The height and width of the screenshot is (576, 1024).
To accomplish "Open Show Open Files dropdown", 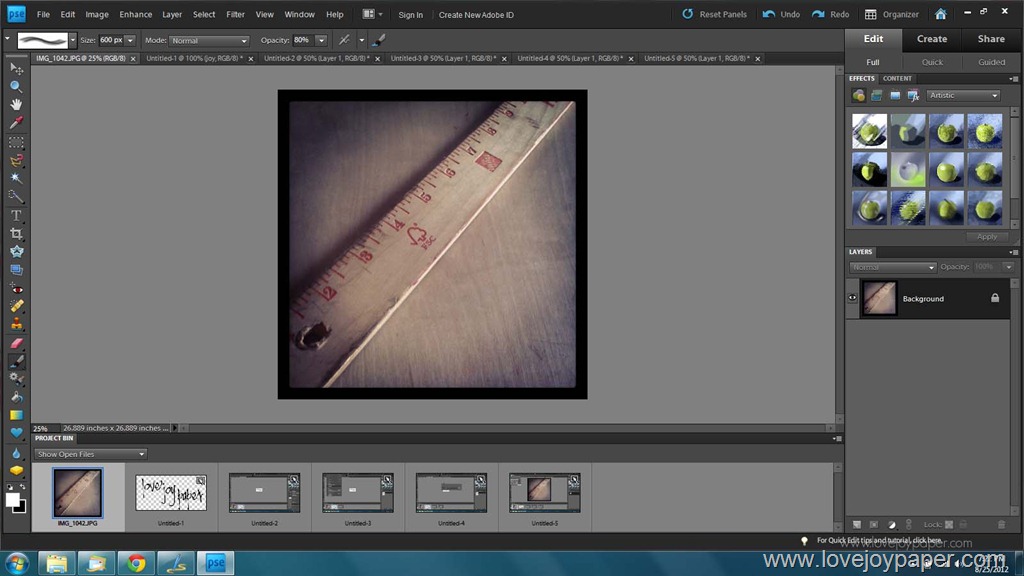I will [90, 454].
